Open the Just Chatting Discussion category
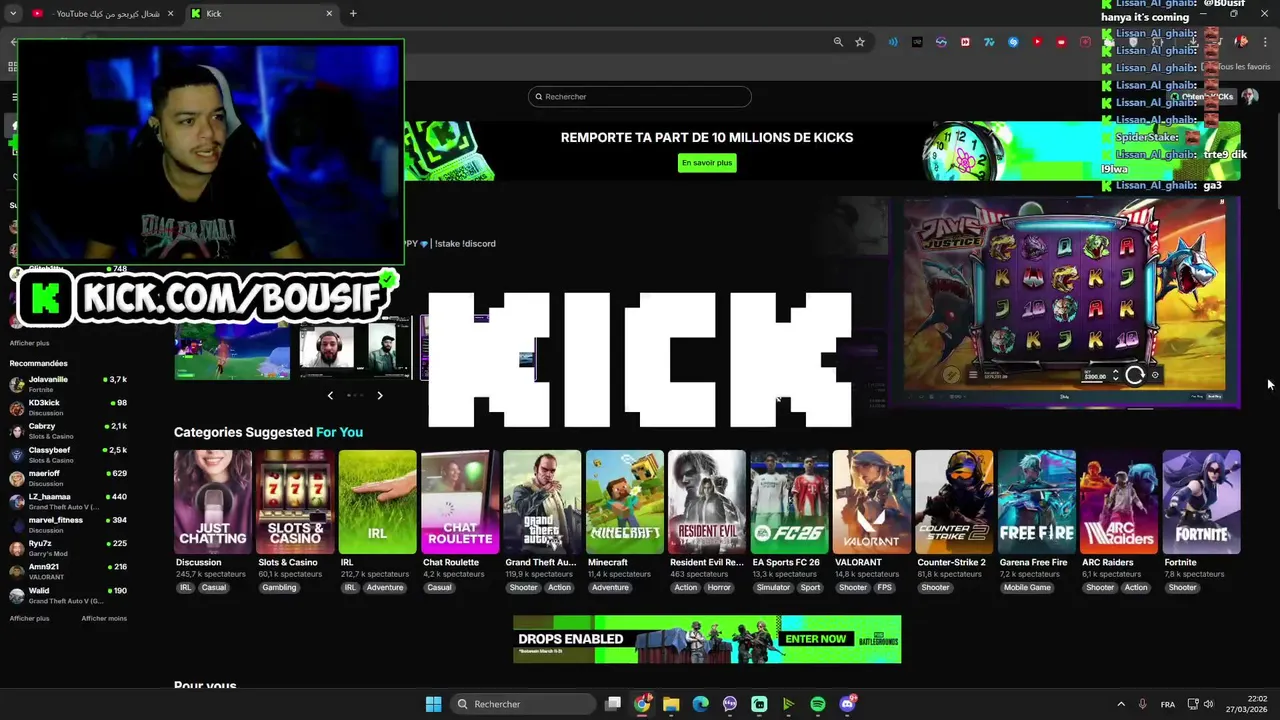 click(213, 502)
